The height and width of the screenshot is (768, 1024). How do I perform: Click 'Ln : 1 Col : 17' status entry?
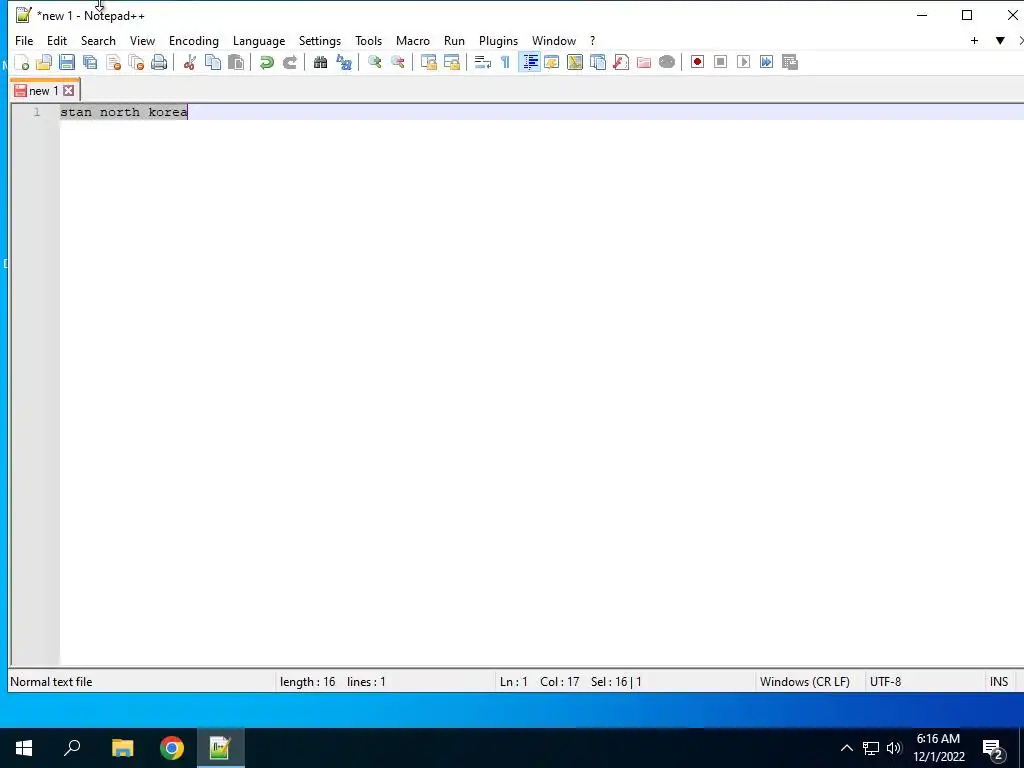point(539,682)
